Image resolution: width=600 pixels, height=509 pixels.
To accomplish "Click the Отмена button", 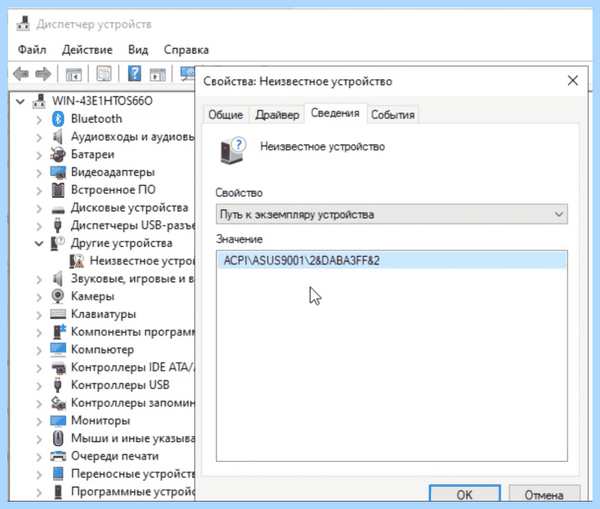I will 544,495.
